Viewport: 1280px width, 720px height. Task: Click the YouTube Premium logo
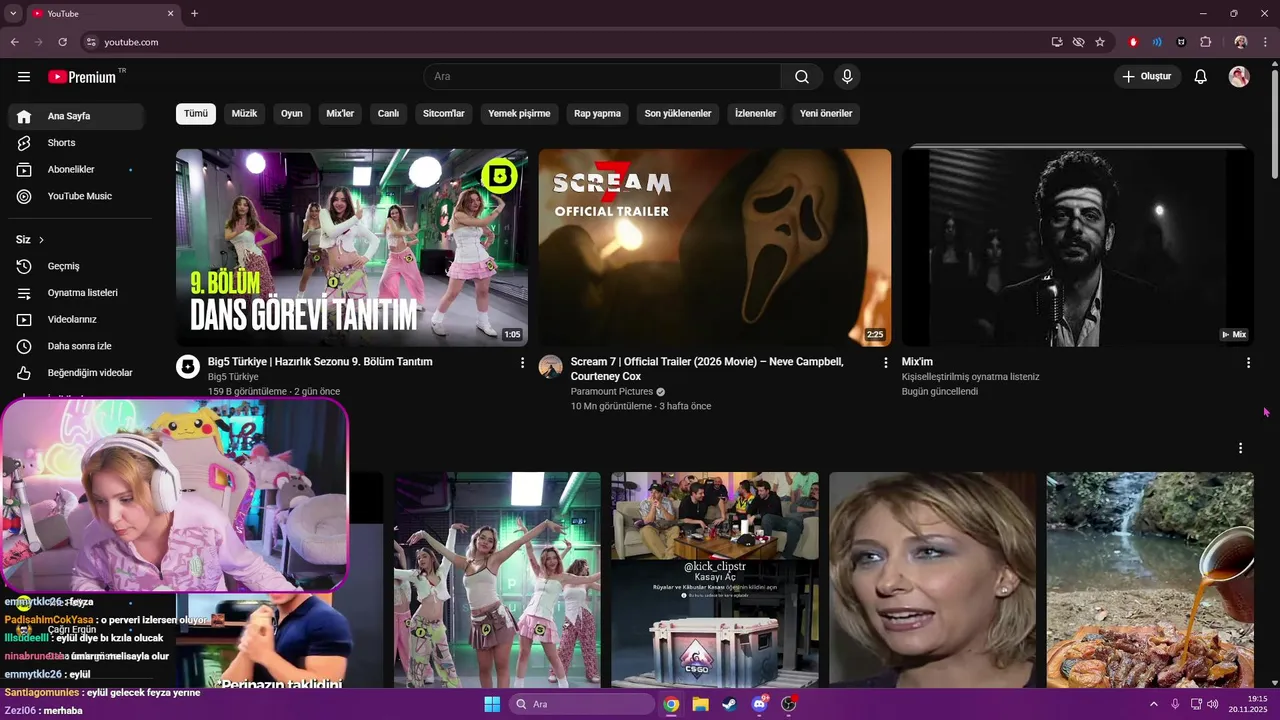point(82,77)
